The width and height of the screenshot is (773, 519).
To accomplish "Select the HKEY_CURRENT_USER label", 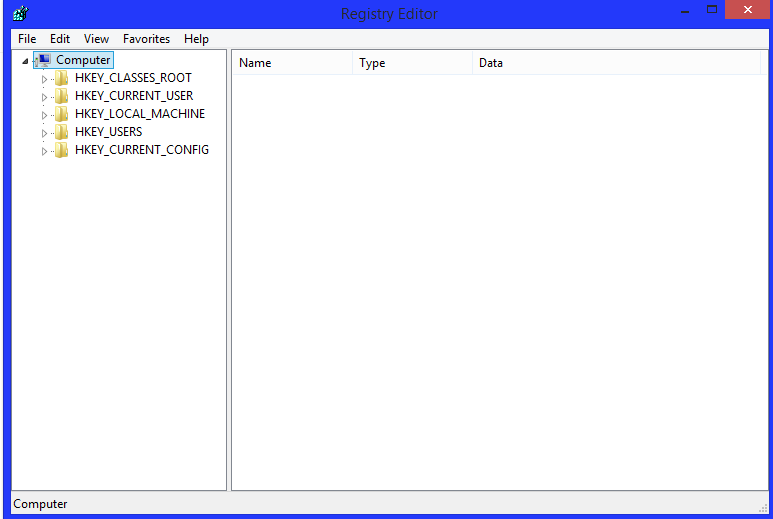I will pos(134,96).
